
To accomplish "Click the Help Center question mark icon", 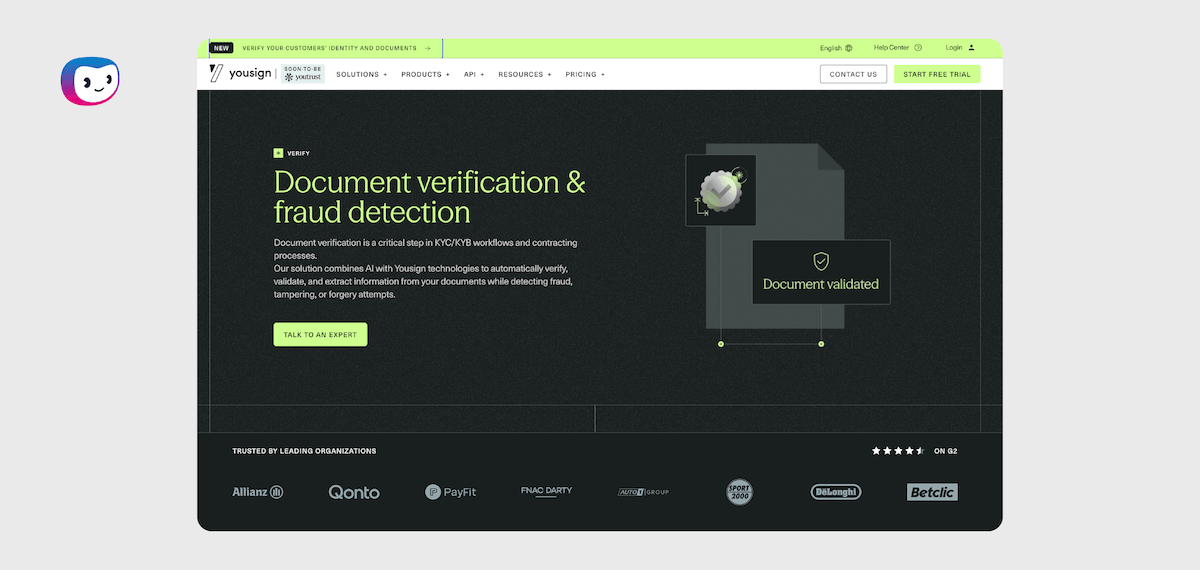I will tap(918, 48).
